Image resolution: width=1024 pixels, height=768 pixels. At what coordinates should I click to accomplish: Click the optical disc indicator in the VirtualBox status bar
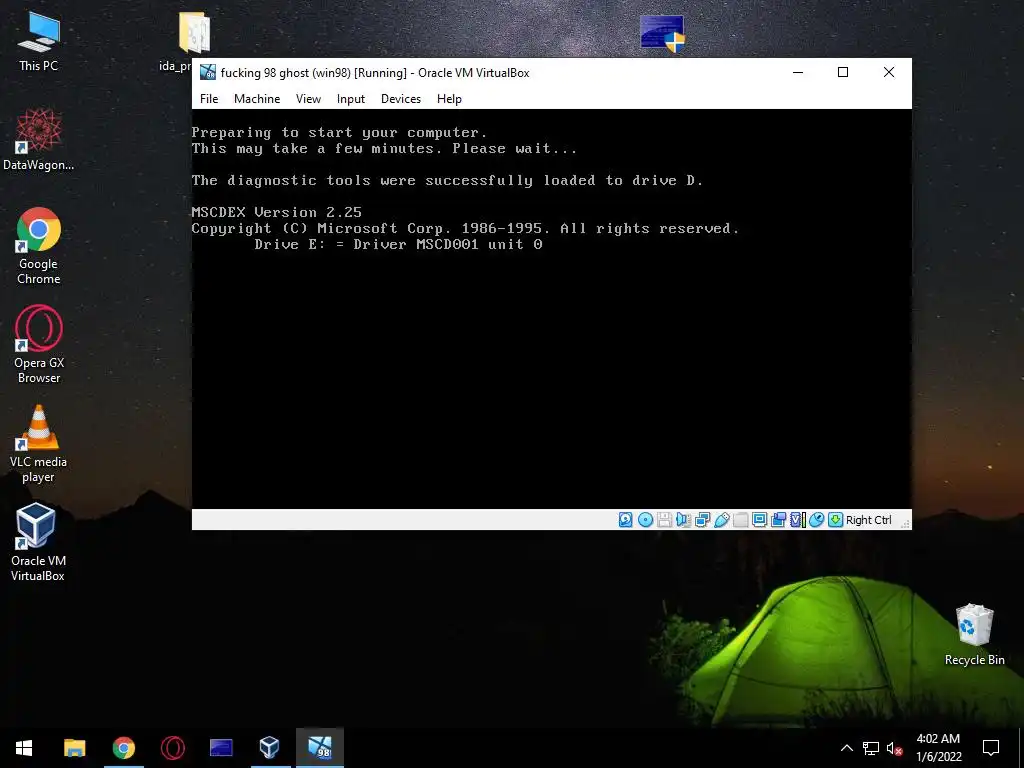[x=645, y=520]
